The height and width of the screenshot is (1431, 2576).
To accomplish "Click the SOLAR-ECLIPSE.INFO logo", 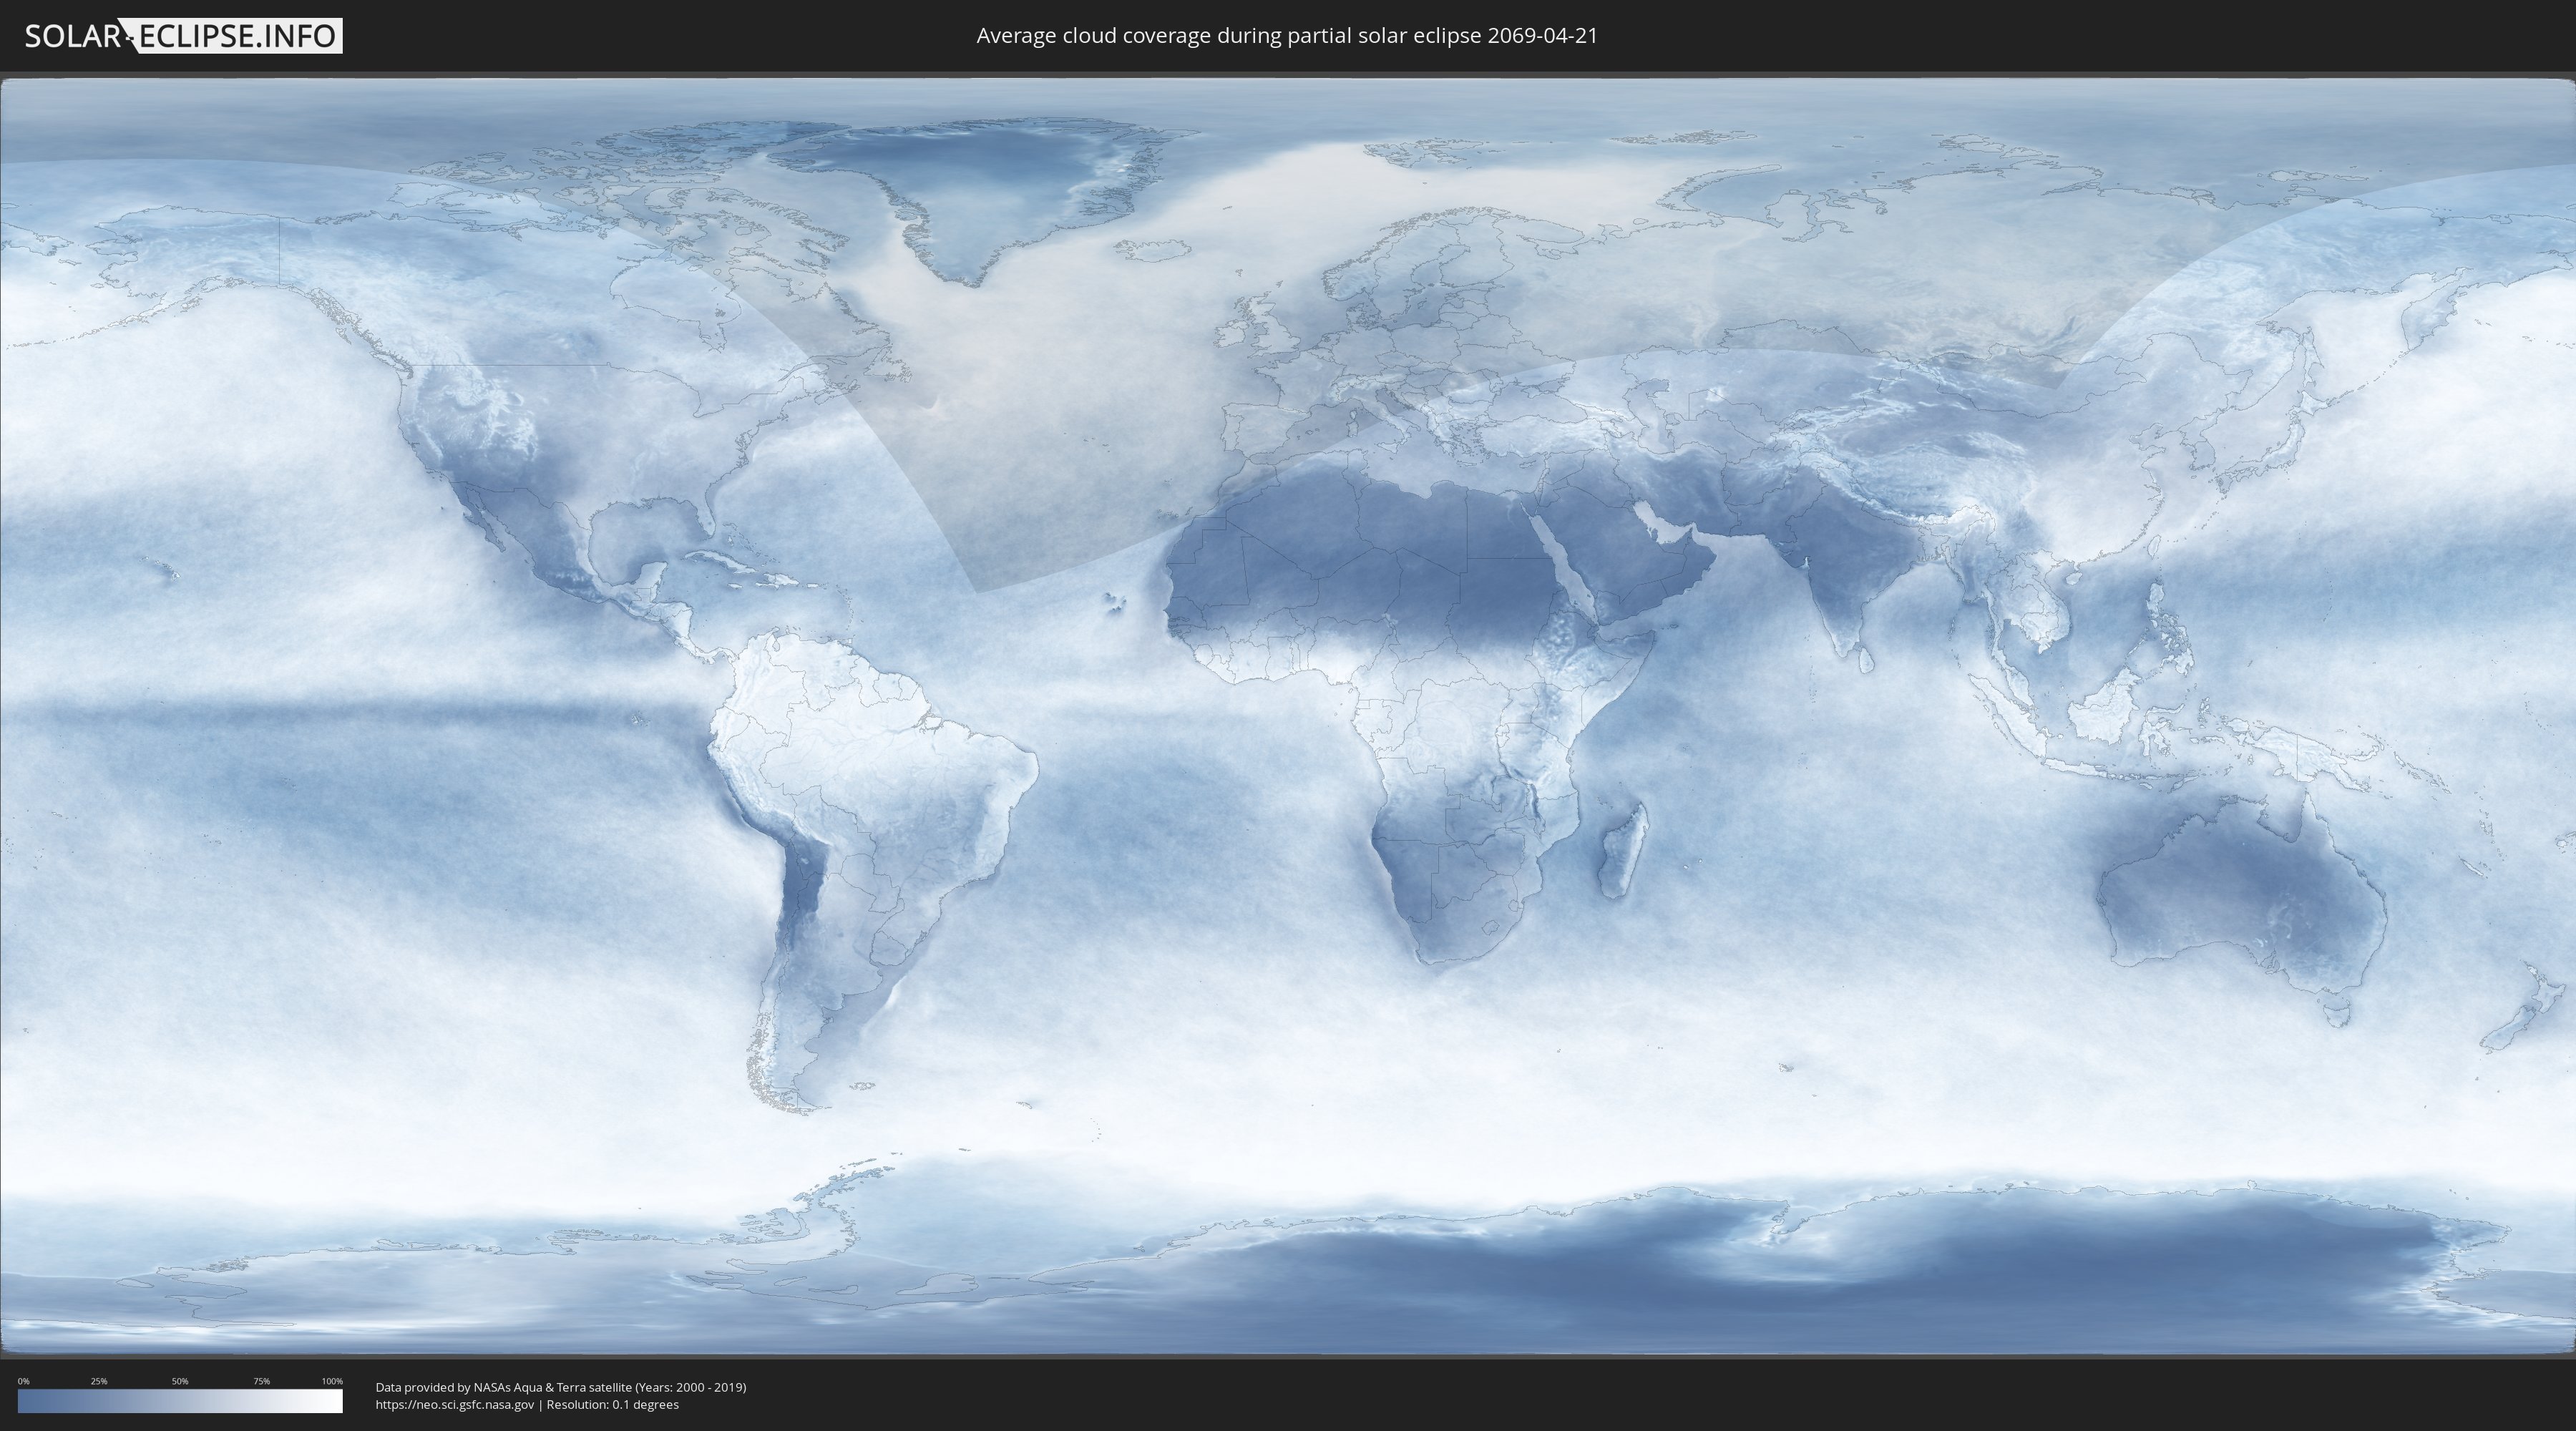I will pos(183,36).
